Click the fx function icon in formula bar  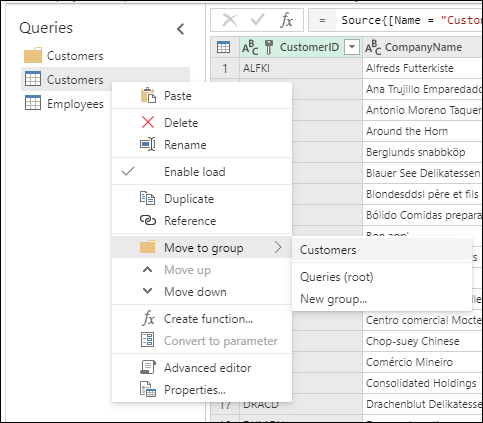coord(286,20)
